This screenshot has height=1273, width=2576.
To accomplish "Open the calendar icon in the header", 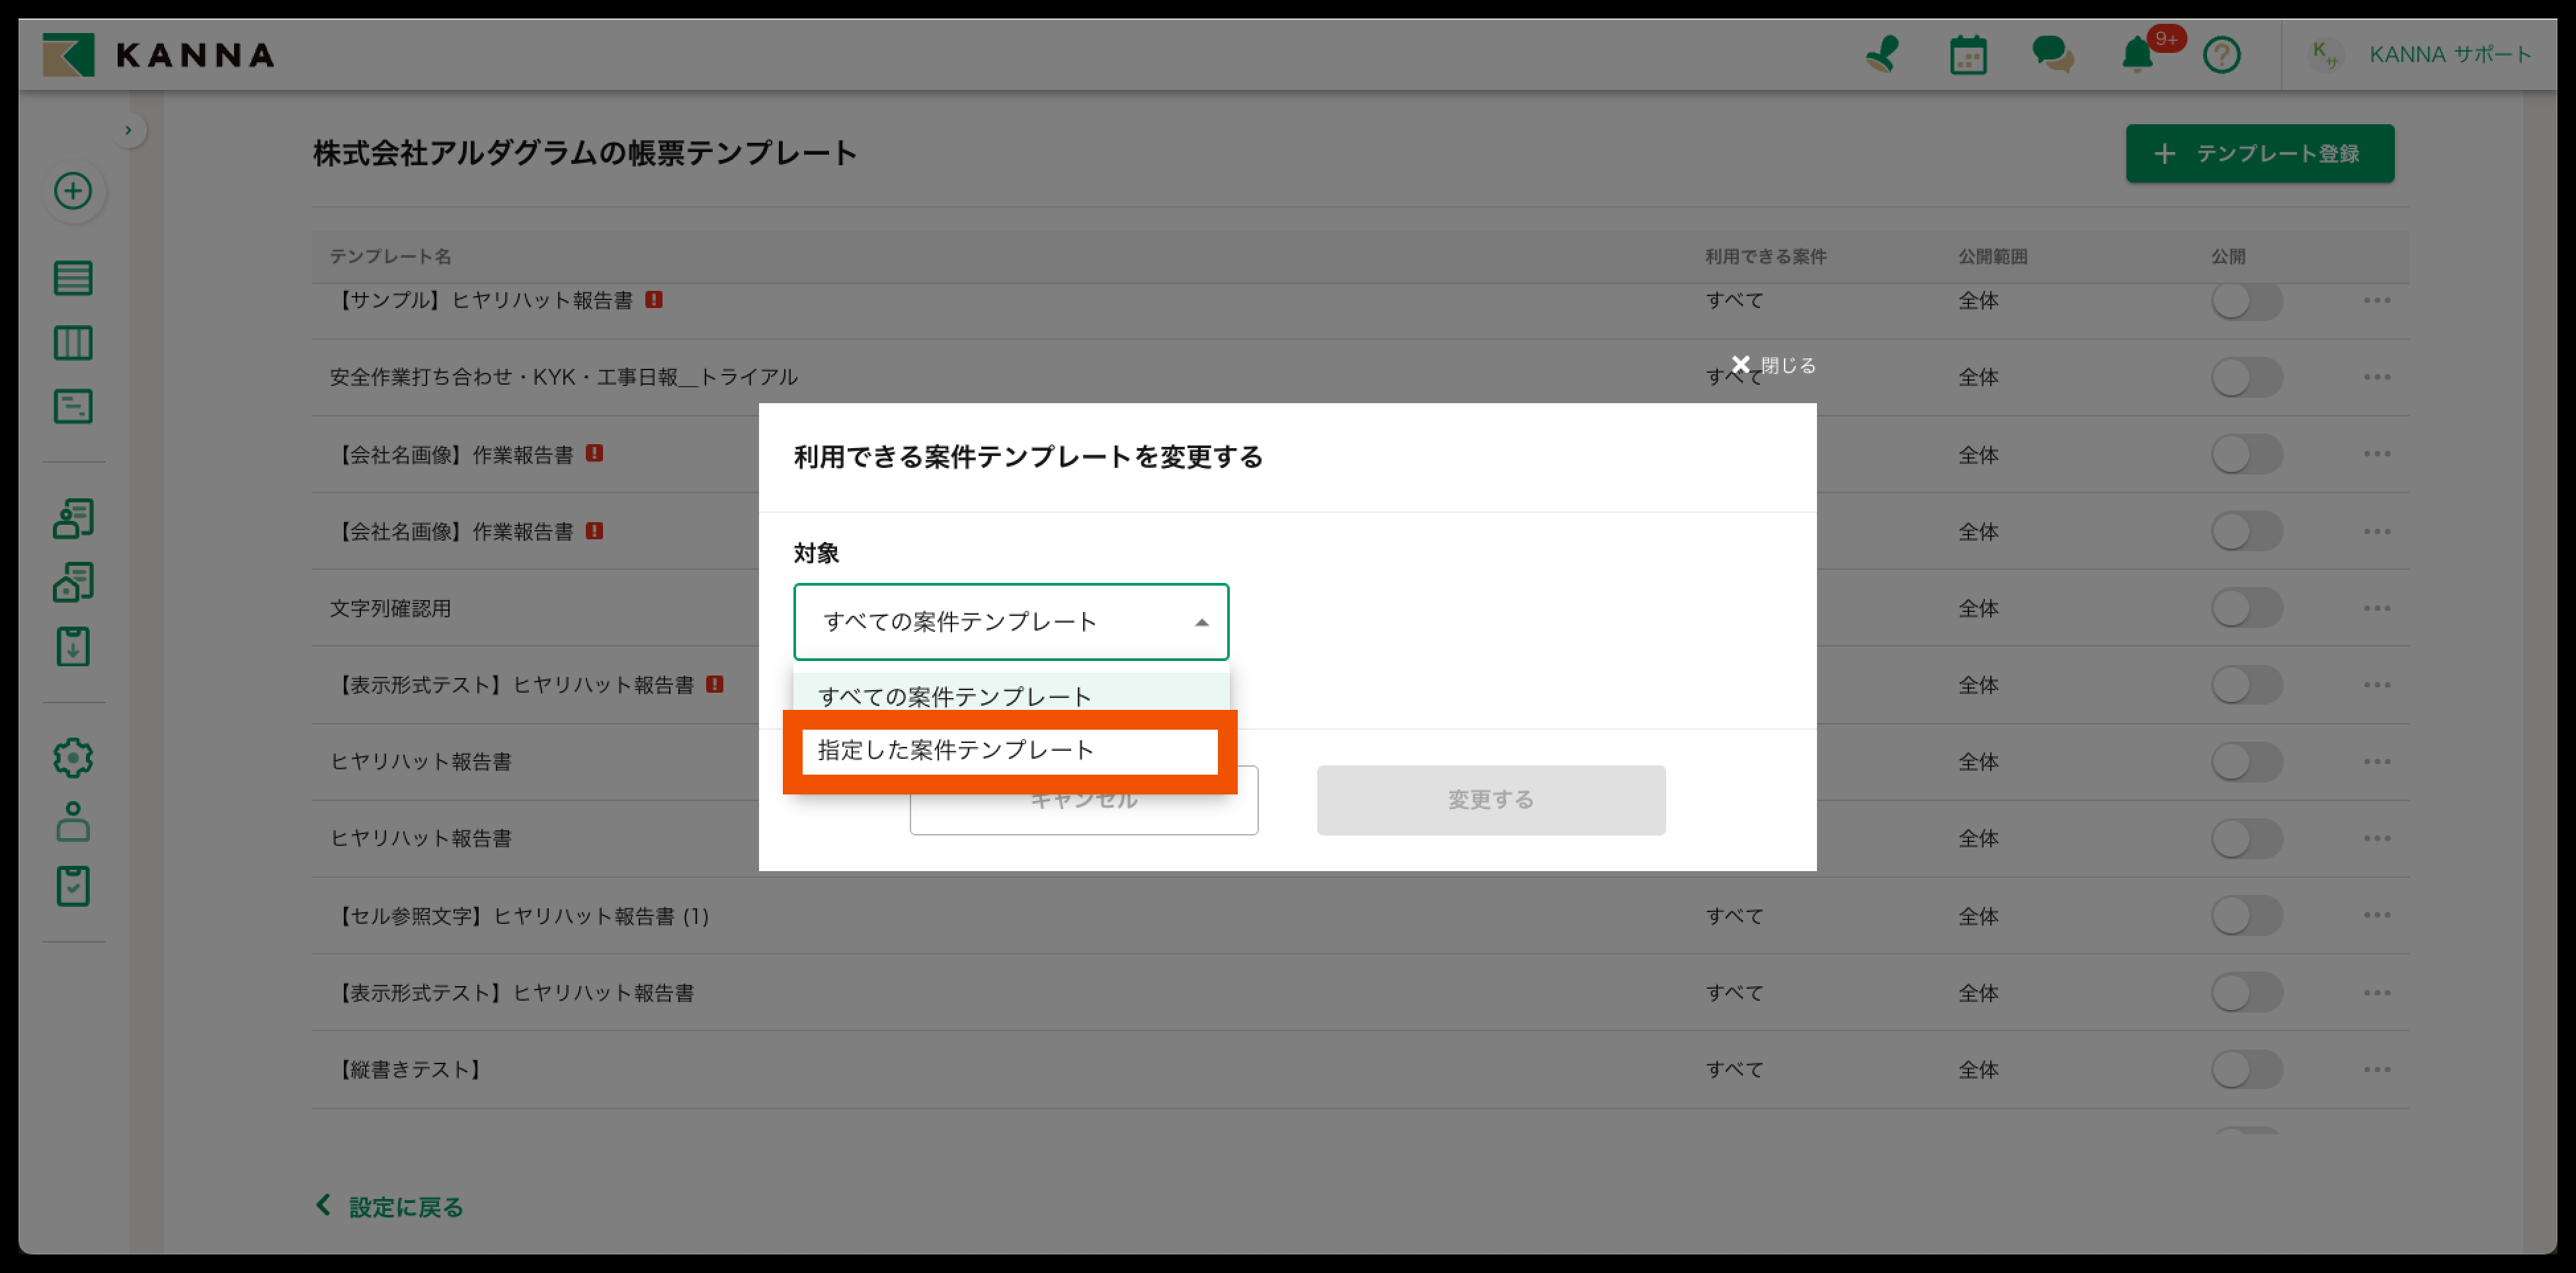I will [1967, 55].
